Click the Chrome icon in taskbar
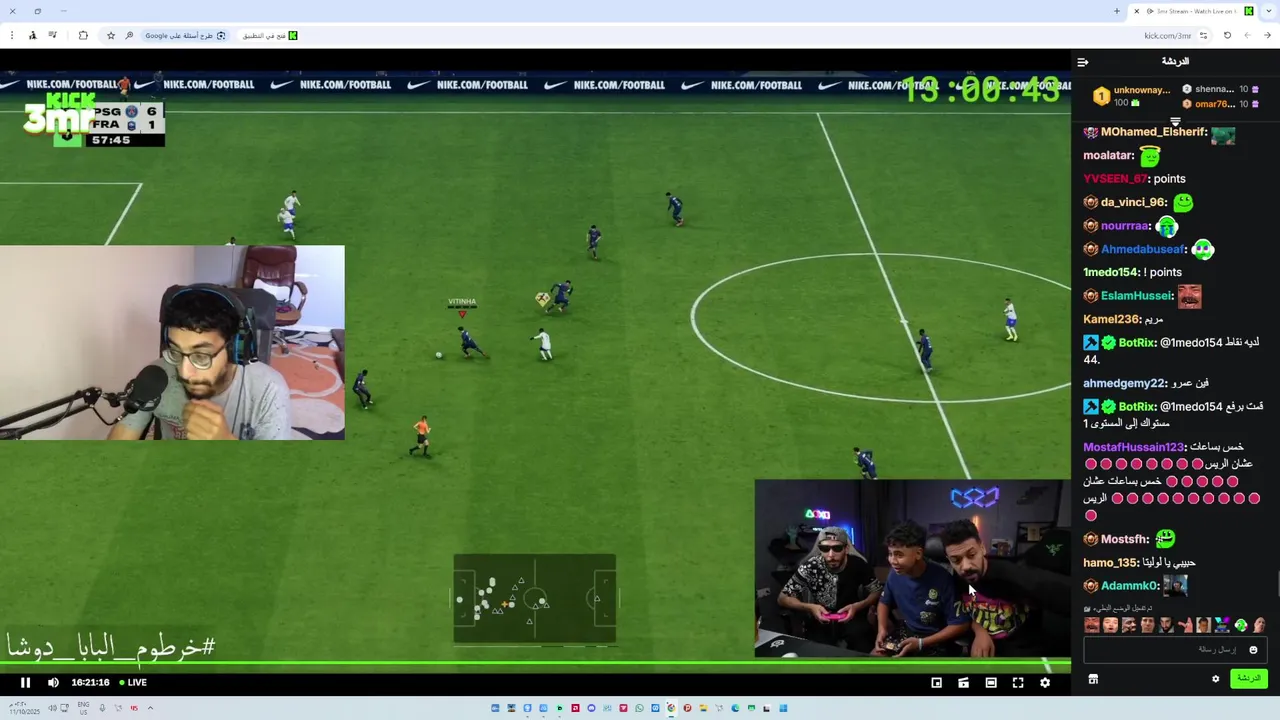The width and height of the screenshot is (1280, 720). click(671, 708)
